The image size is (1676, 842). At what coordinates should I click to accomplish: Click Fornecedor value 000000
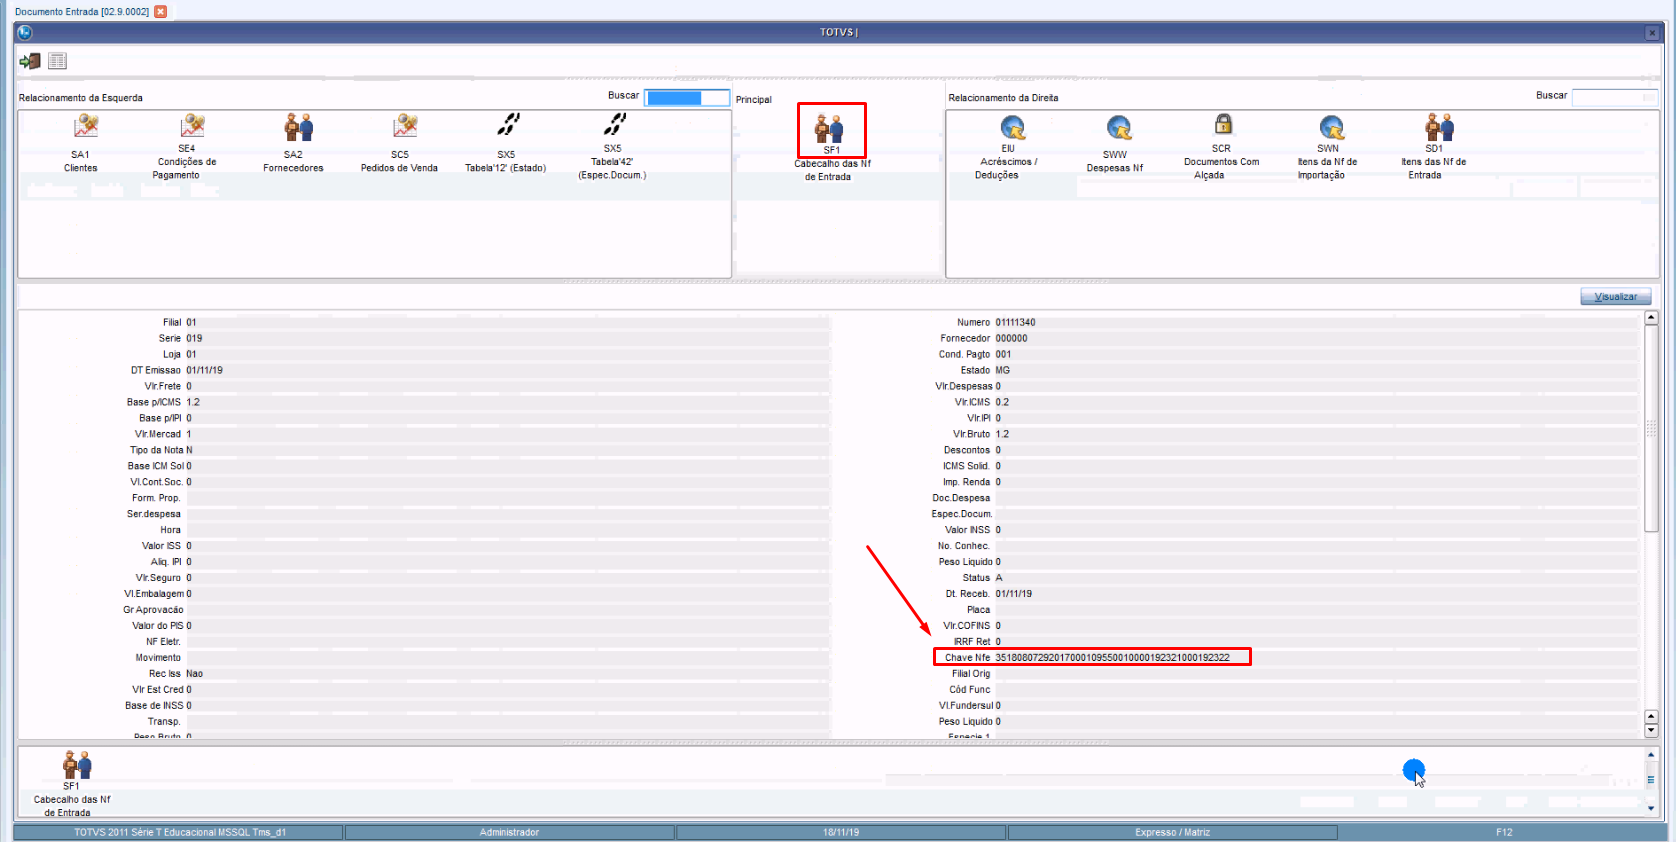tap(1011, 338)
